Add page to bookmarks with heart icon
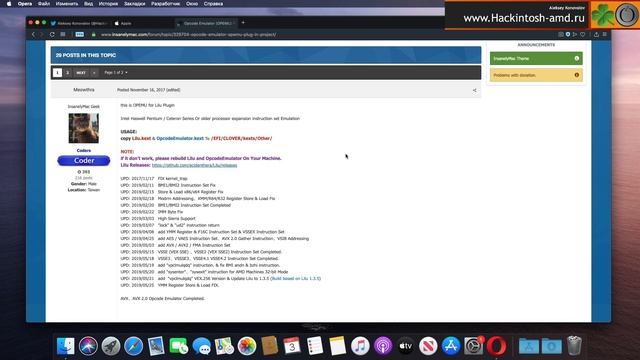 click(582, 35)
